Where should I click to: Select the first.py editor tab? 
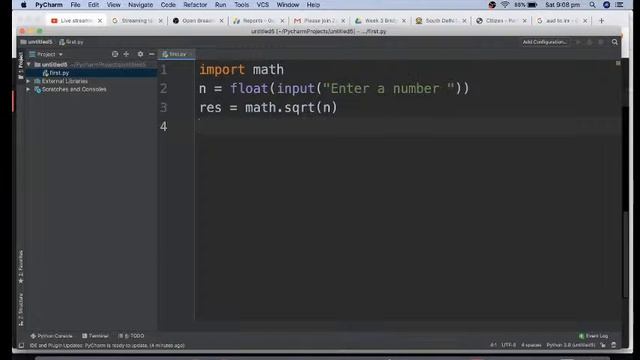click(176, 54)
